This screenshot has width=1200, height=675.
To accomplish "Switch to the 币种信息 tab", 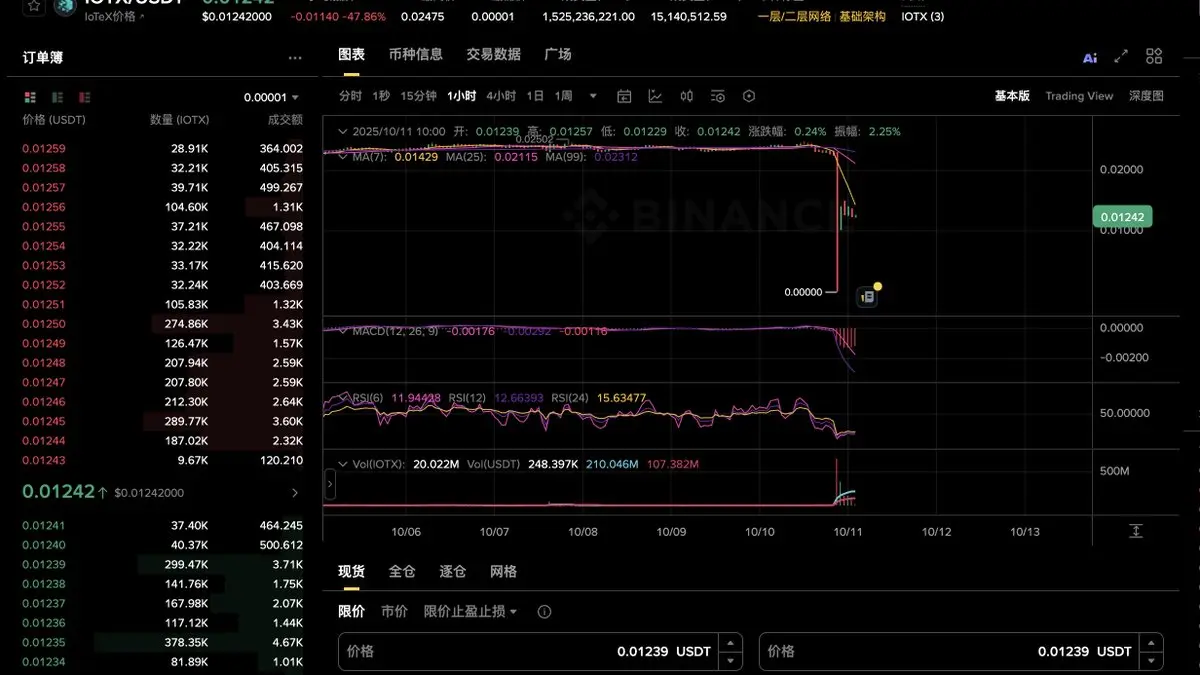I will pyautogui.click(x=415, y=54).
